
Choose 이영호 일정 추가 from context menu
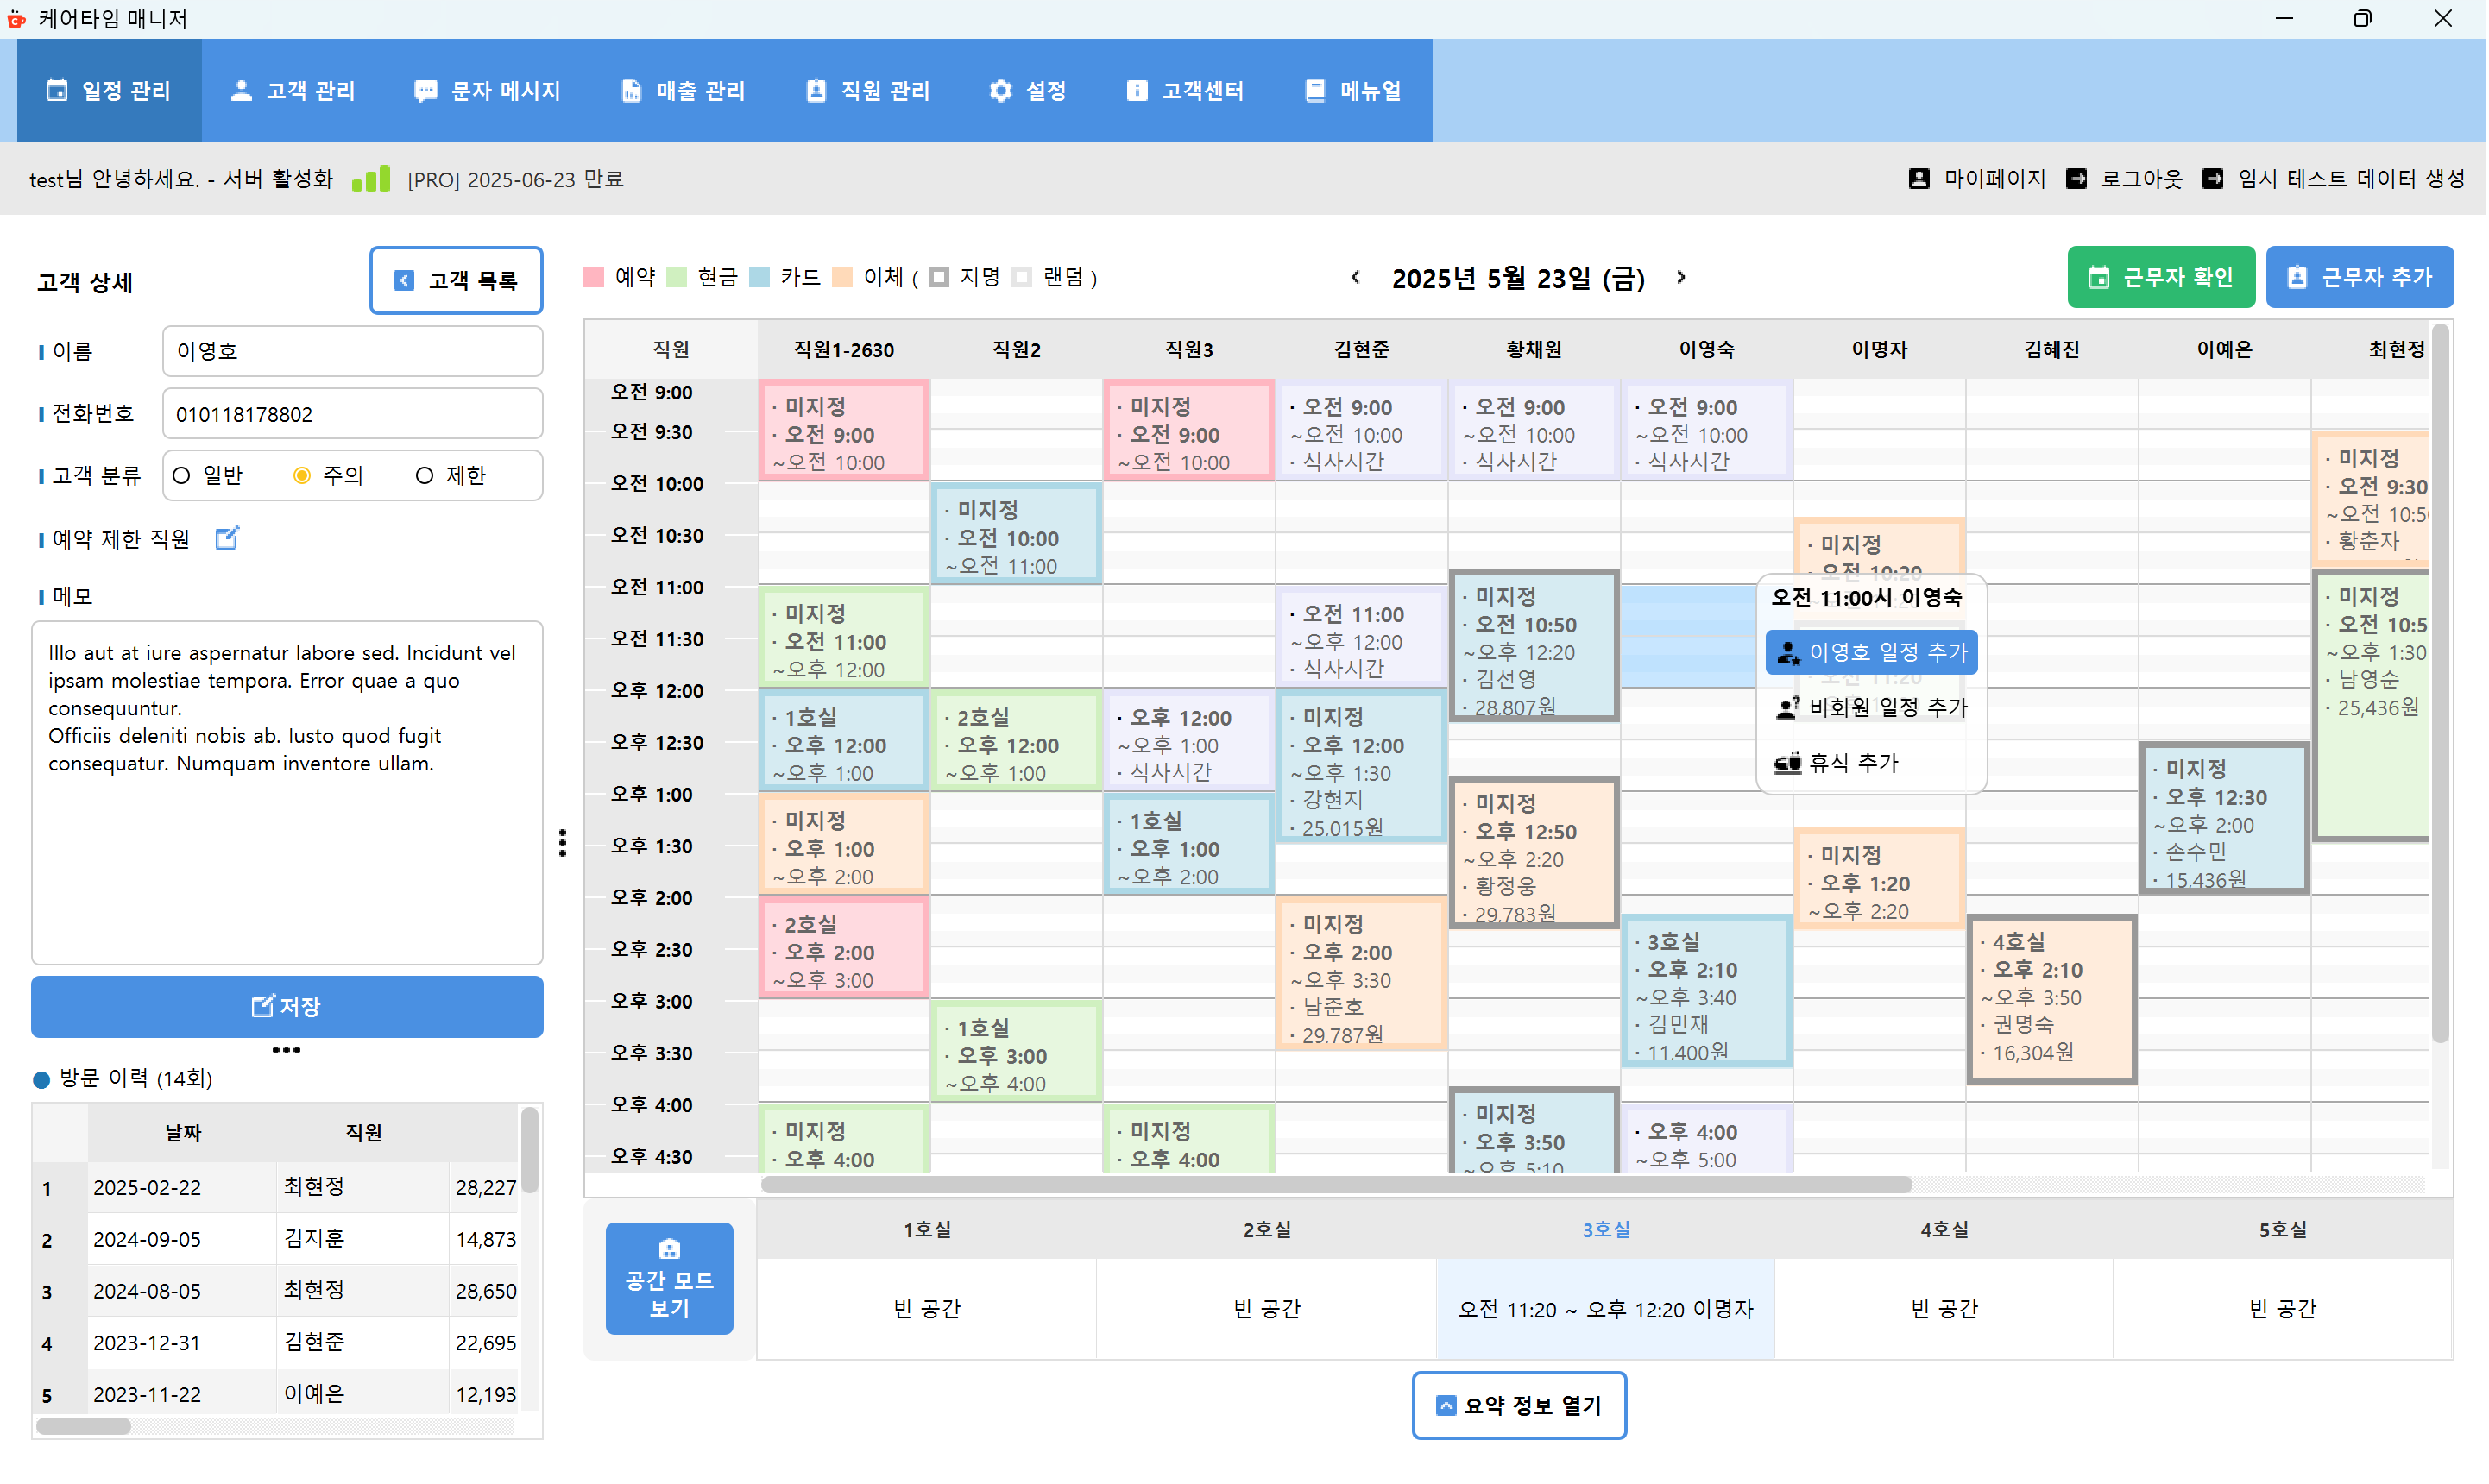click(1871, 652)
